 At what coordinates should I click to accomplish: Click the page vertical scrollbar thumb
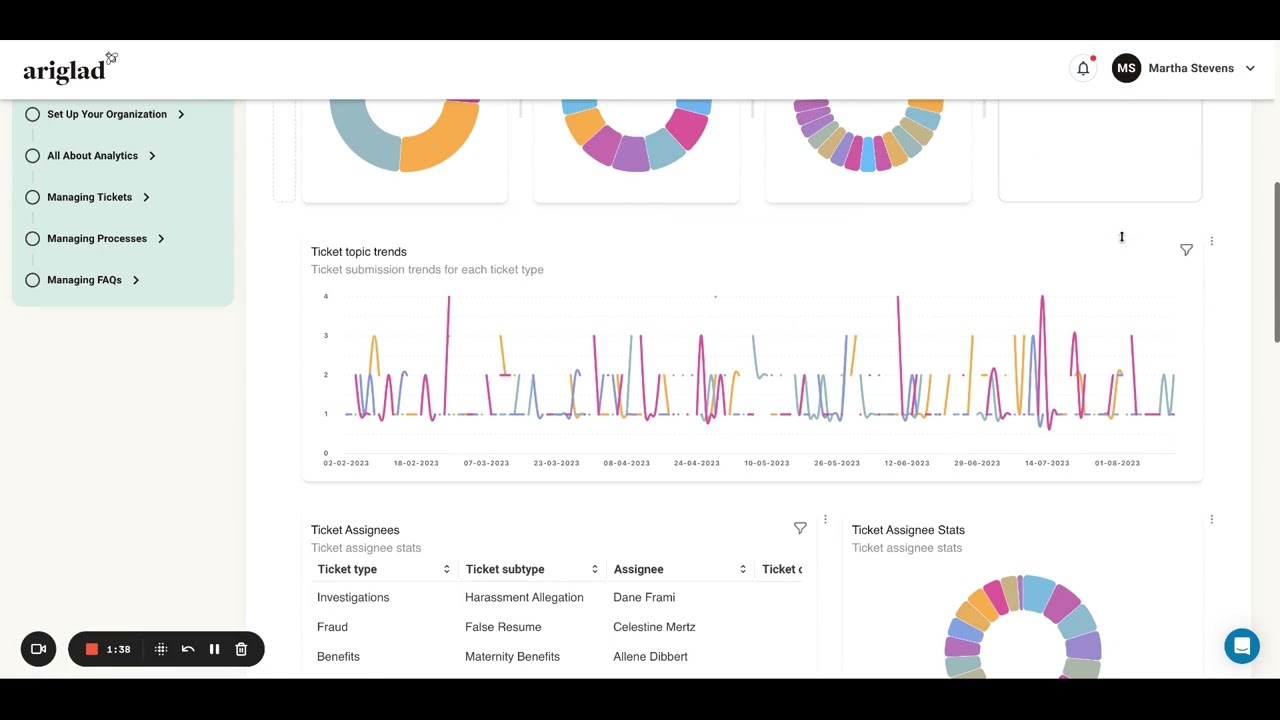[x=1276, y=263]
